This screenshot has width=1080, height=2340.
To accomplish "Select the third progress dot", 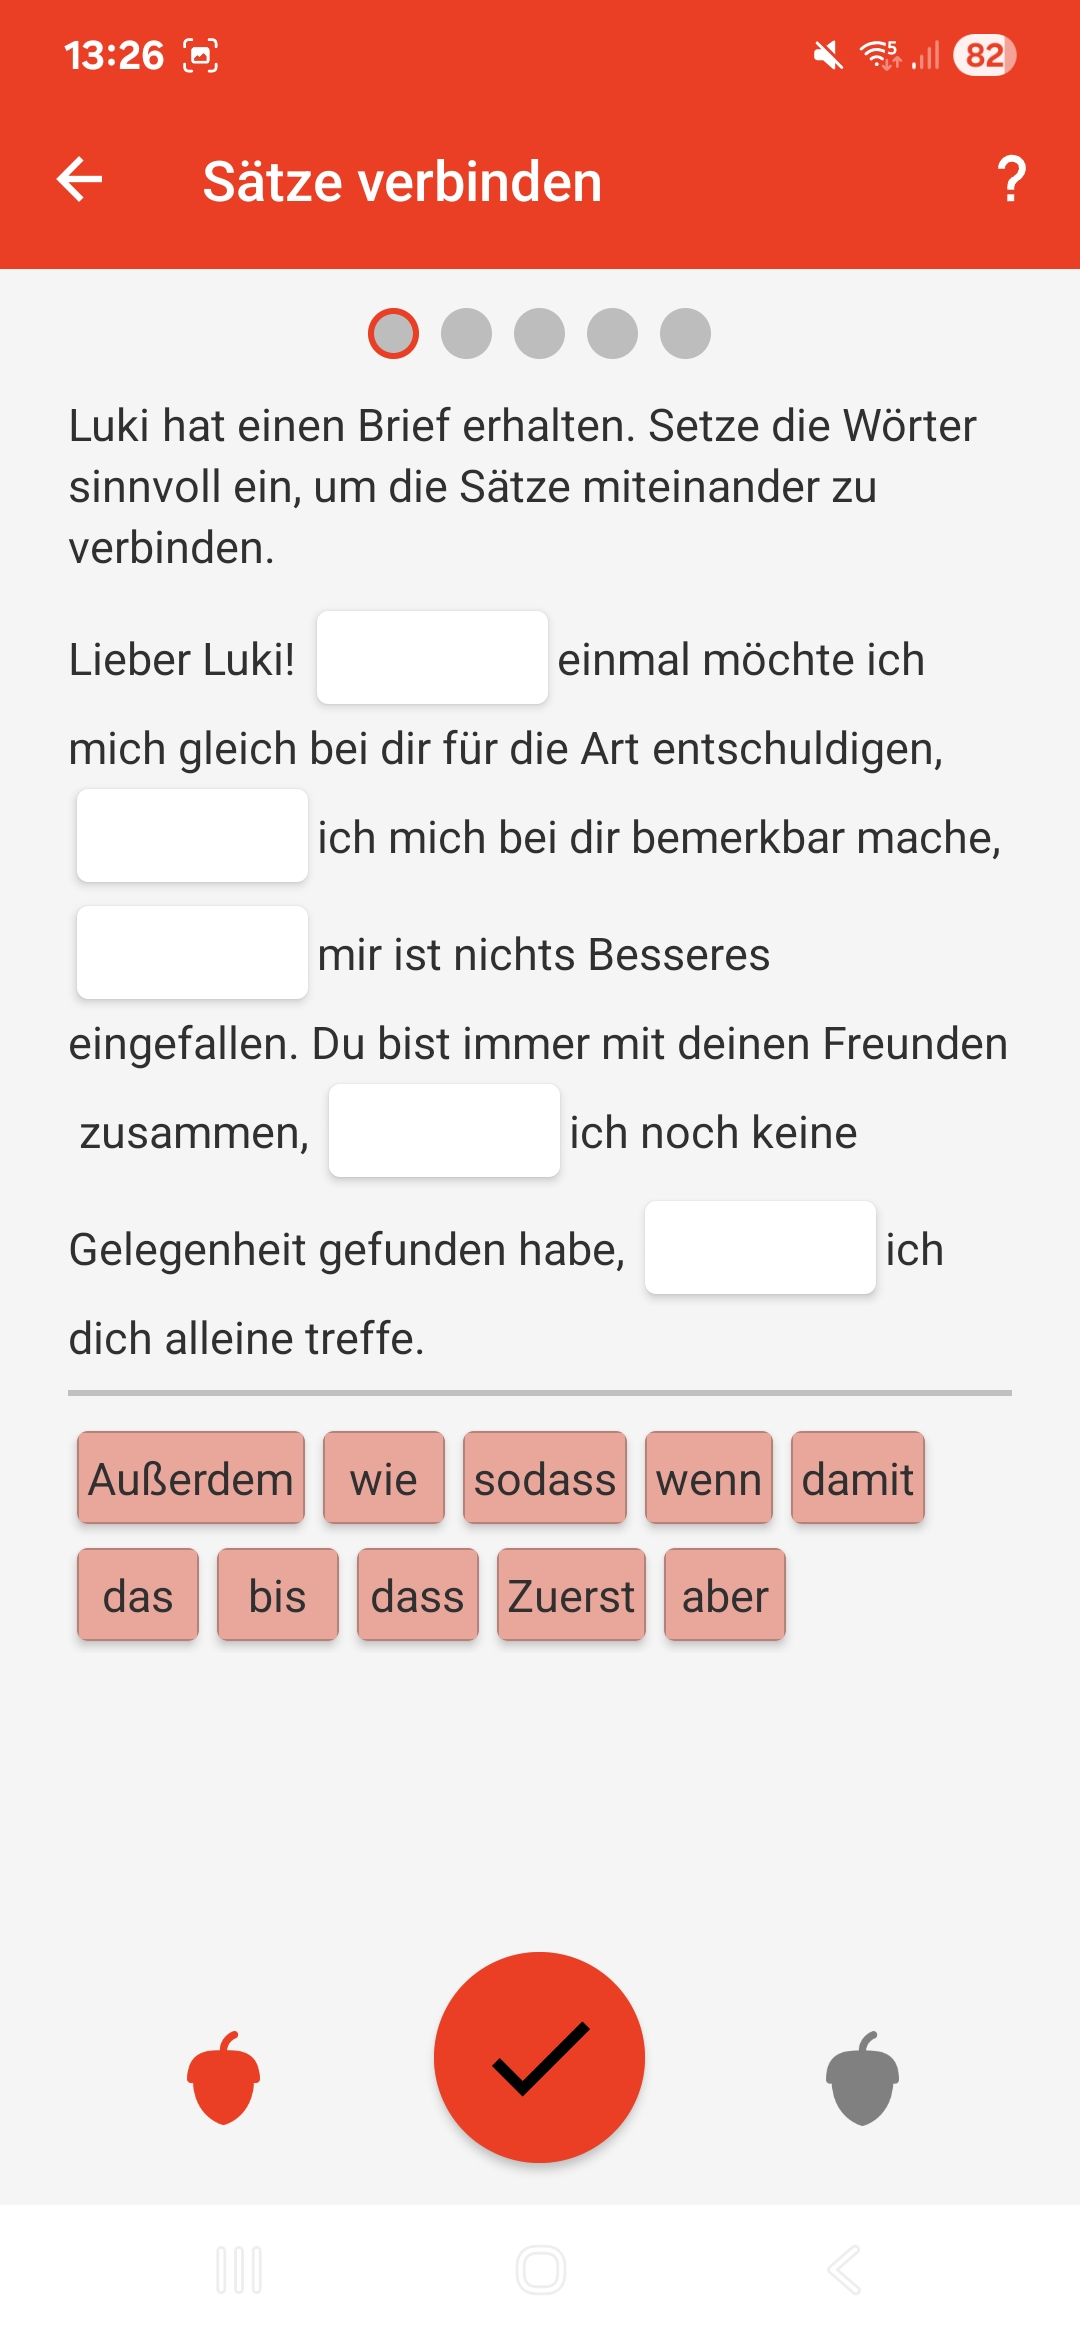I will coord(539,333).
